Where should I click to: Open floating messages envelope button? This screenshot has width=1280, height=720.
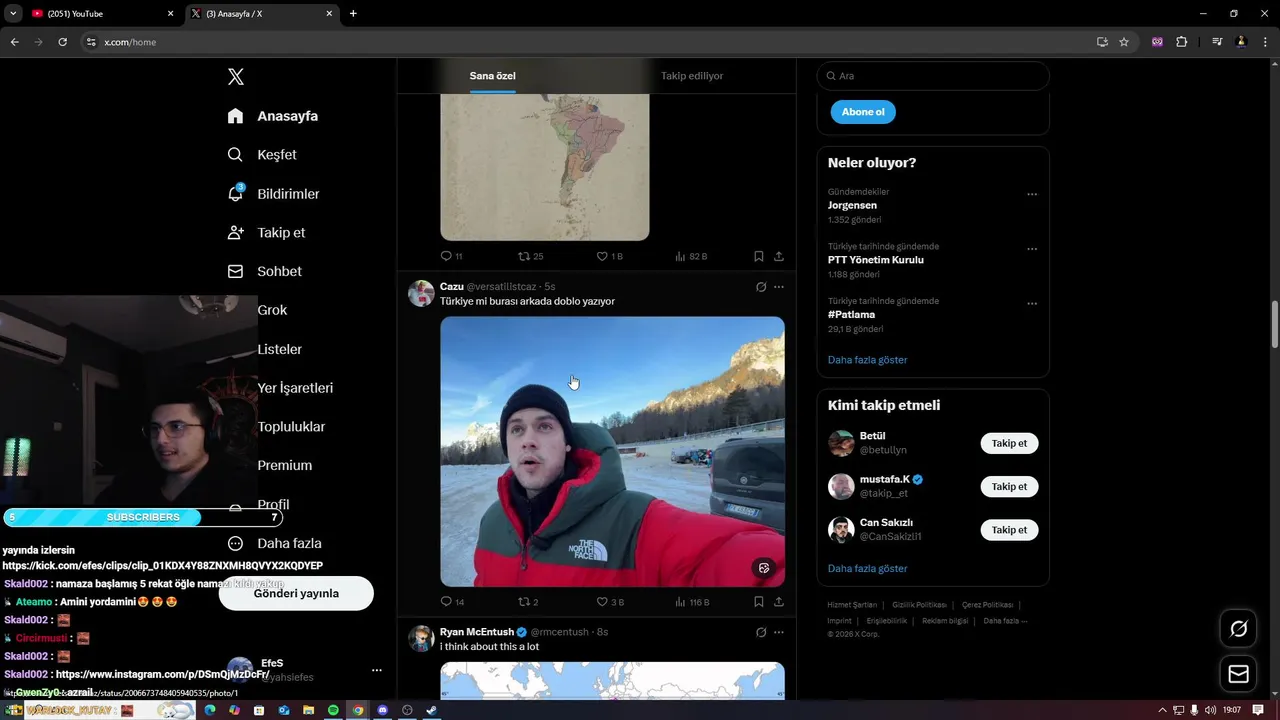(x=1238, y=674)
